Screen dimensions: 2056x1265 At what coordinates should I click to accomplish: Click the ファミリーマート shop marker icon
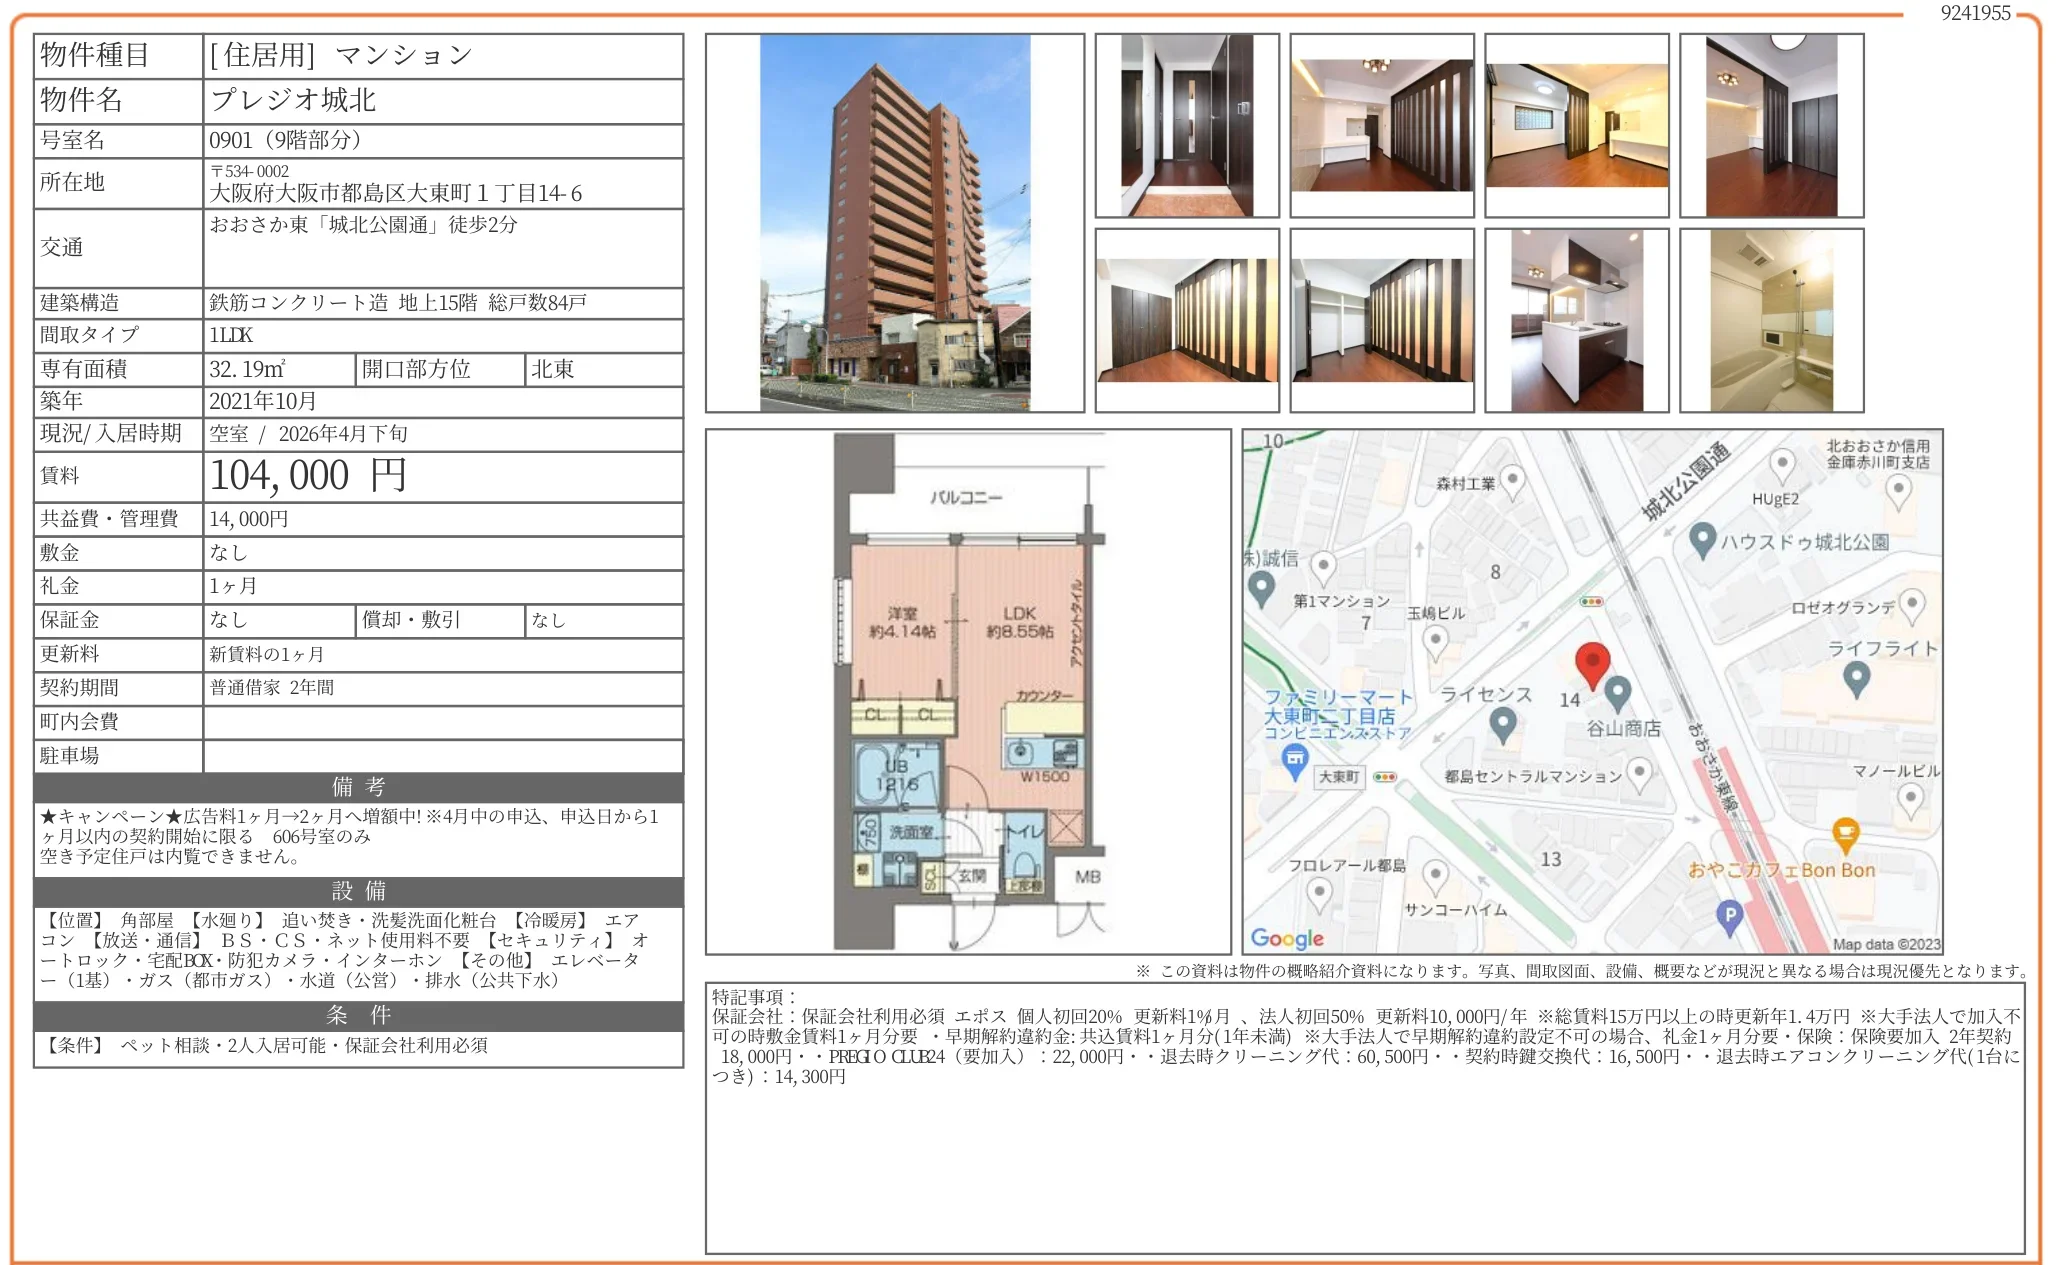[x=1295, y=762]
